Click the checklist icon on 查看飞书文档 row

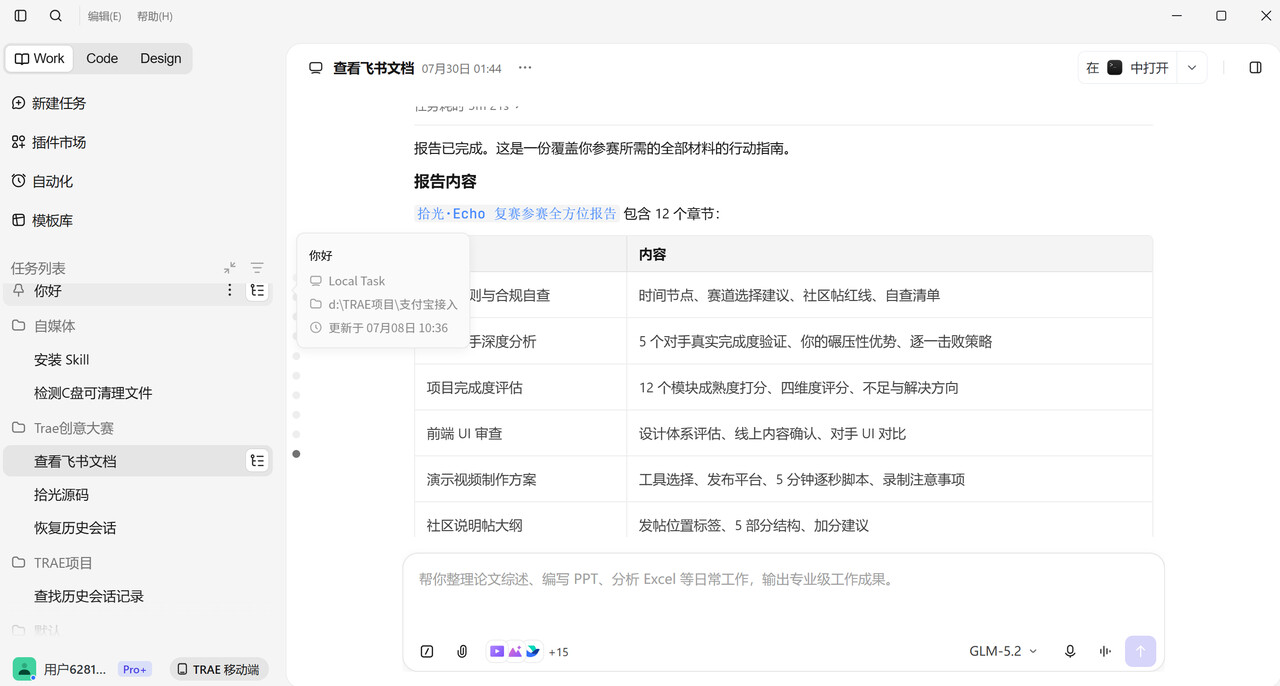pyautogui.click(x=258, y=461)
